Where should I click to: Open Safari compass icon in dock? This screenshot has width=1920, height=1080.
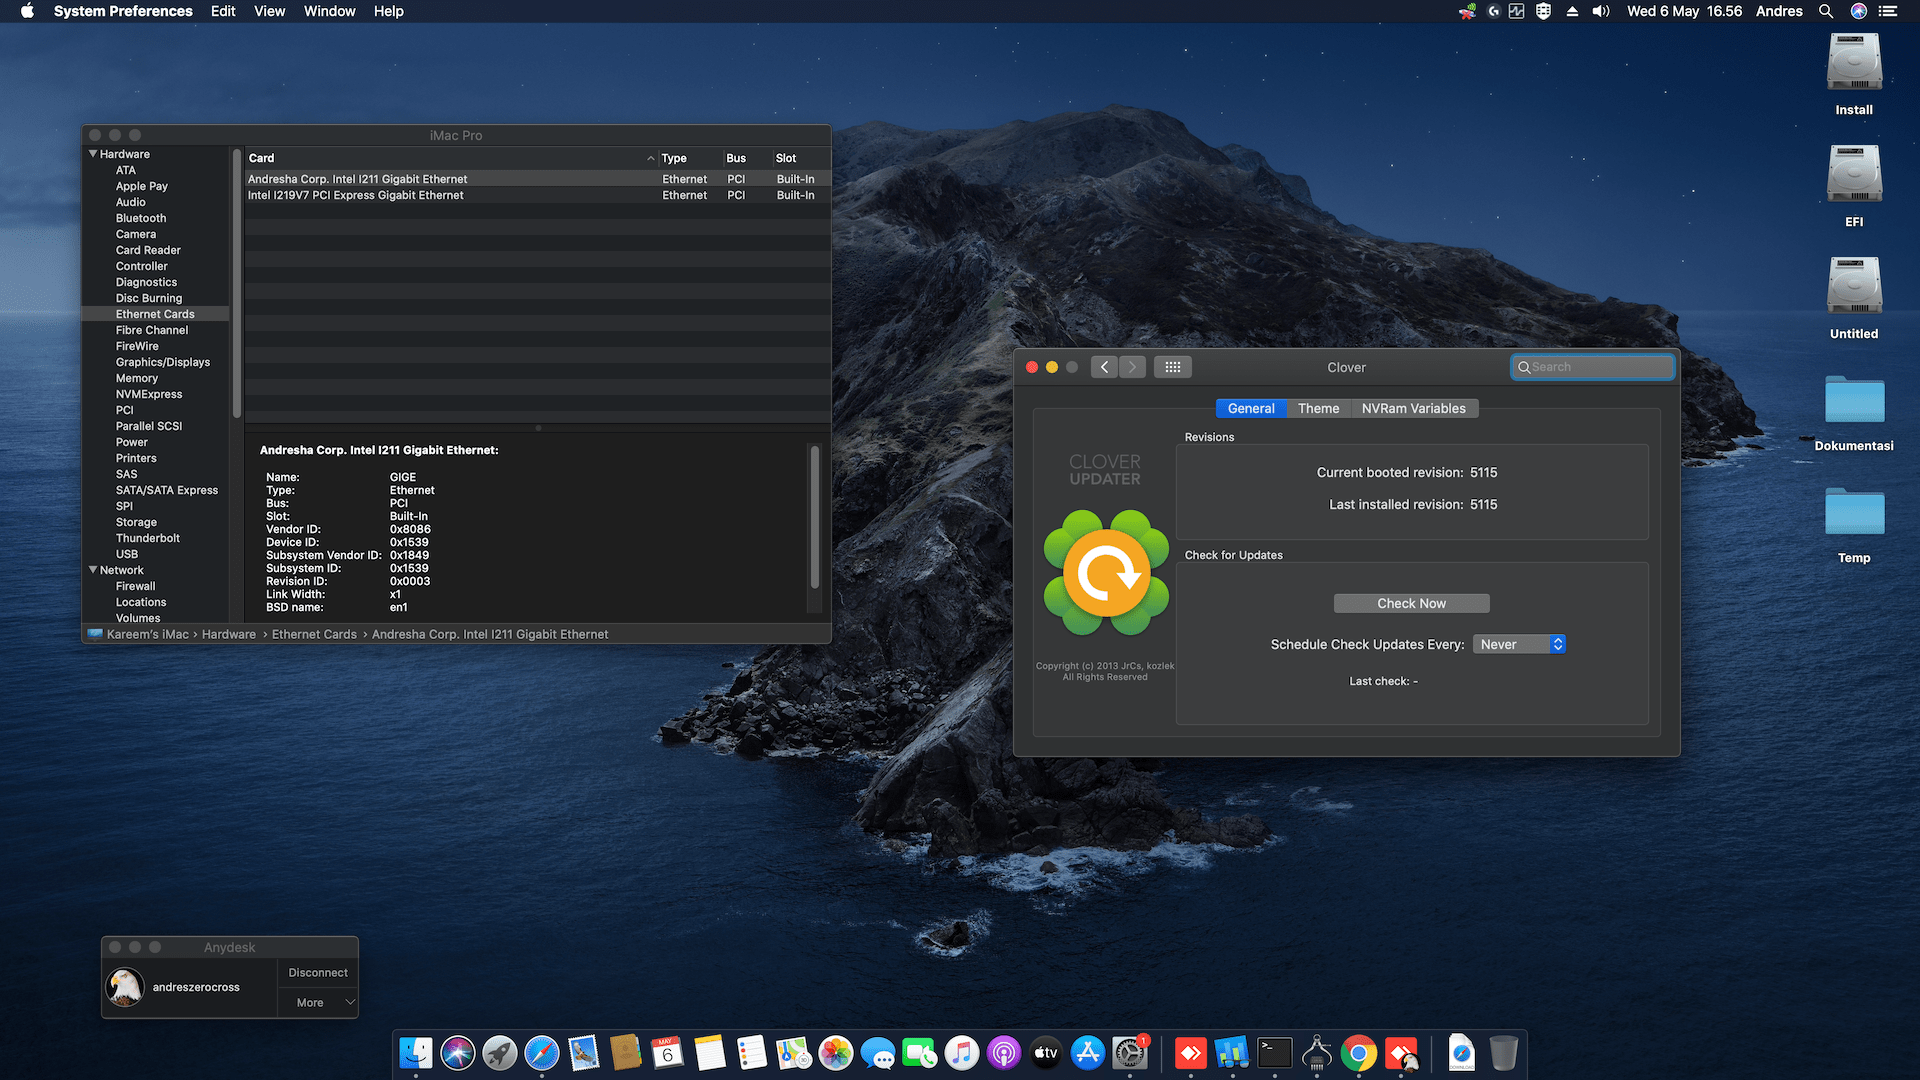[x=542, y=1053]
